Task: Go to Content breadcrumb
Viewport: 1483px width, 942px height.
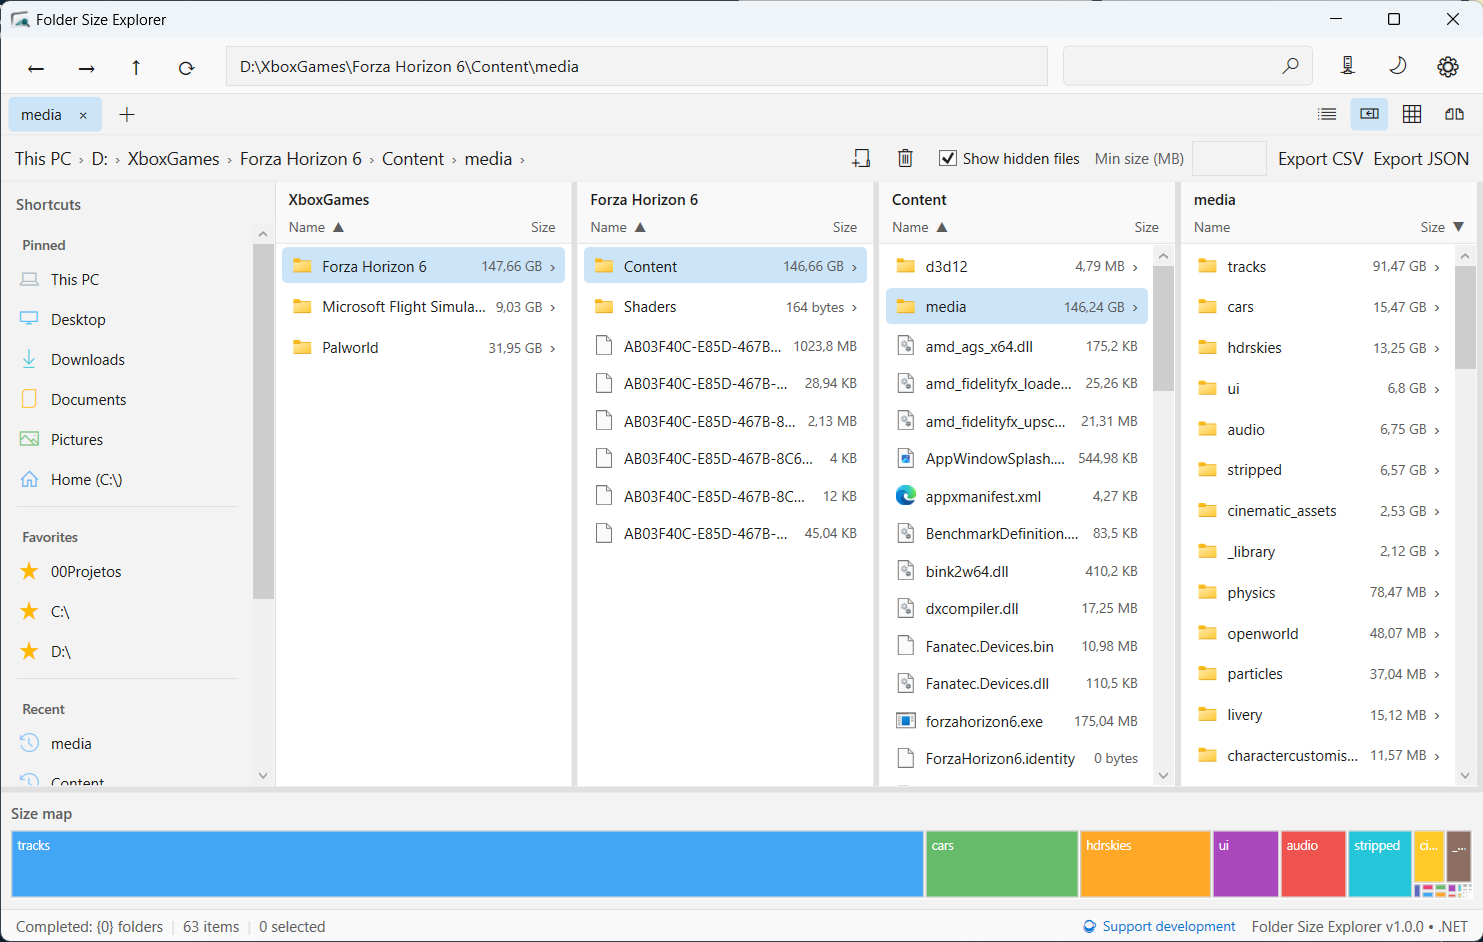Action: click(x=412, y=159)
